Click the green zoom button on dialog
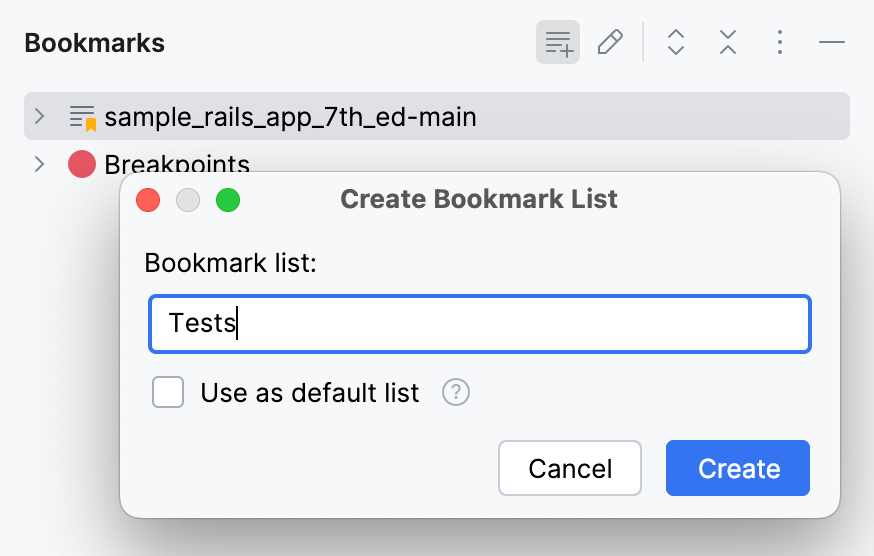874x556 pixels. click(228, 200)
